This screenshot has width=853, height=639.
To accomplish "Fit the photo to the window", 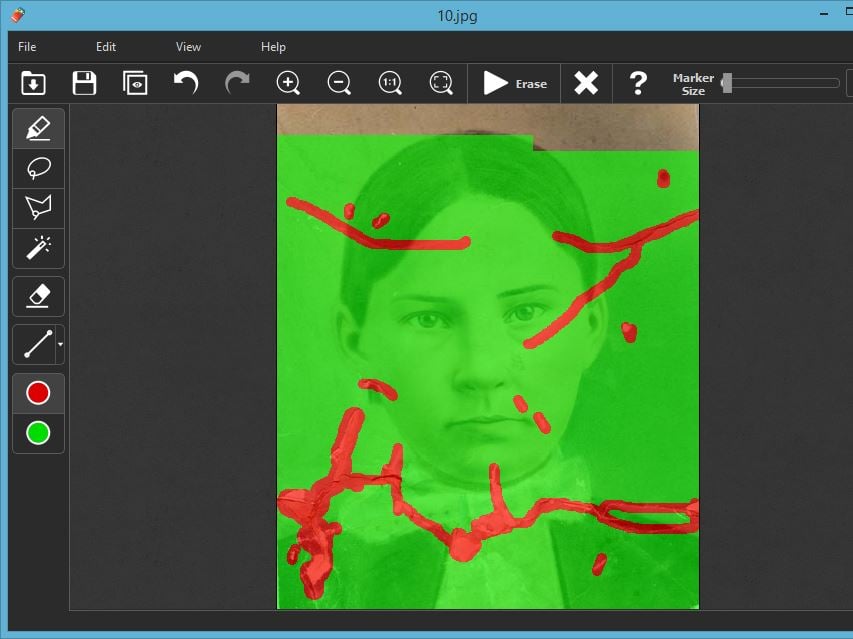I will point(440,83).
